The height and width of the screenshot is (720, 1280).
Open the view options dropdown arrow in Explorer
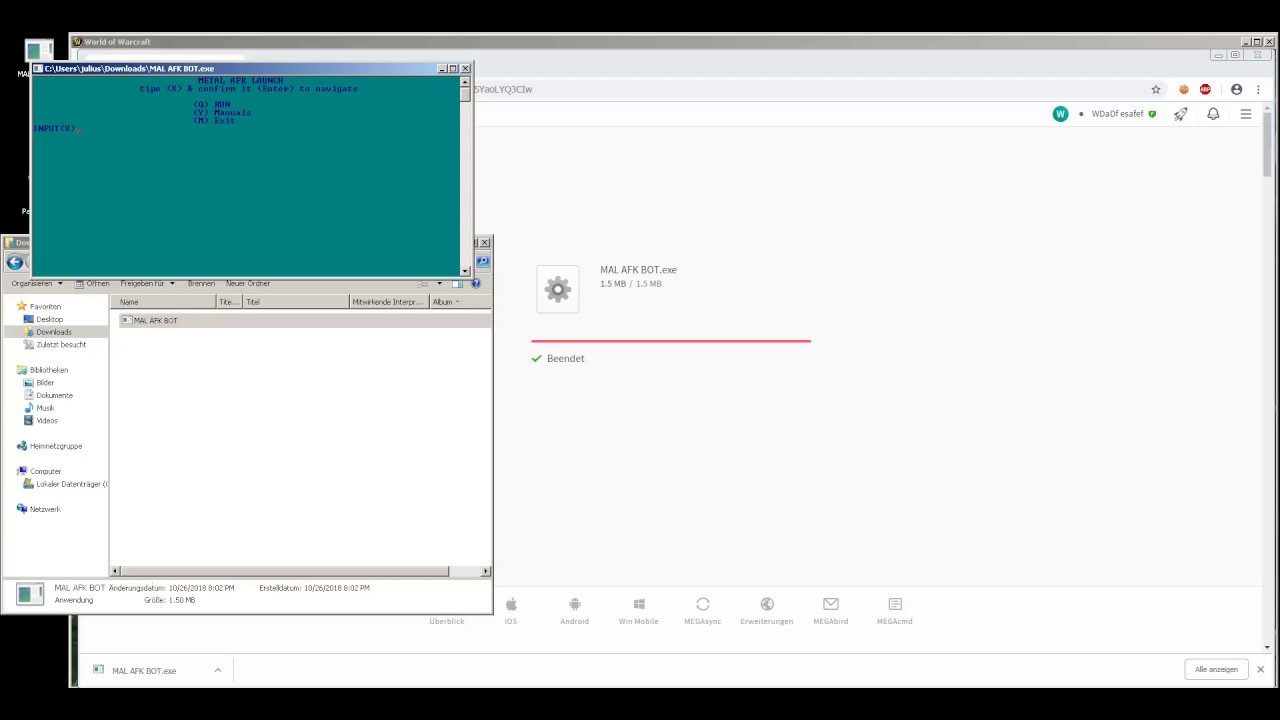pos(439,284)
